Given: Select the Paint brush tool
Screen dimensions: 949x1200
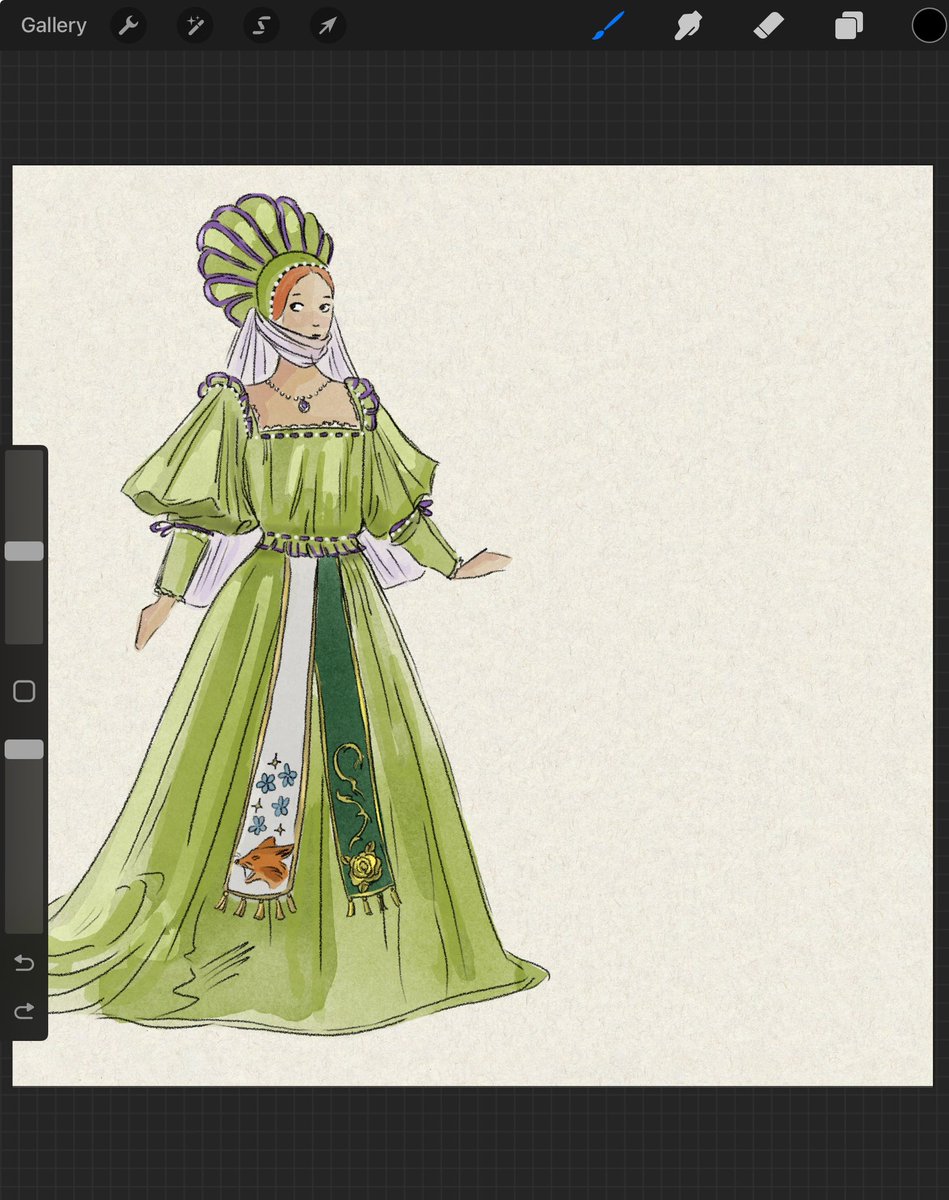Looking at the screenshot, I should [608, 25].
